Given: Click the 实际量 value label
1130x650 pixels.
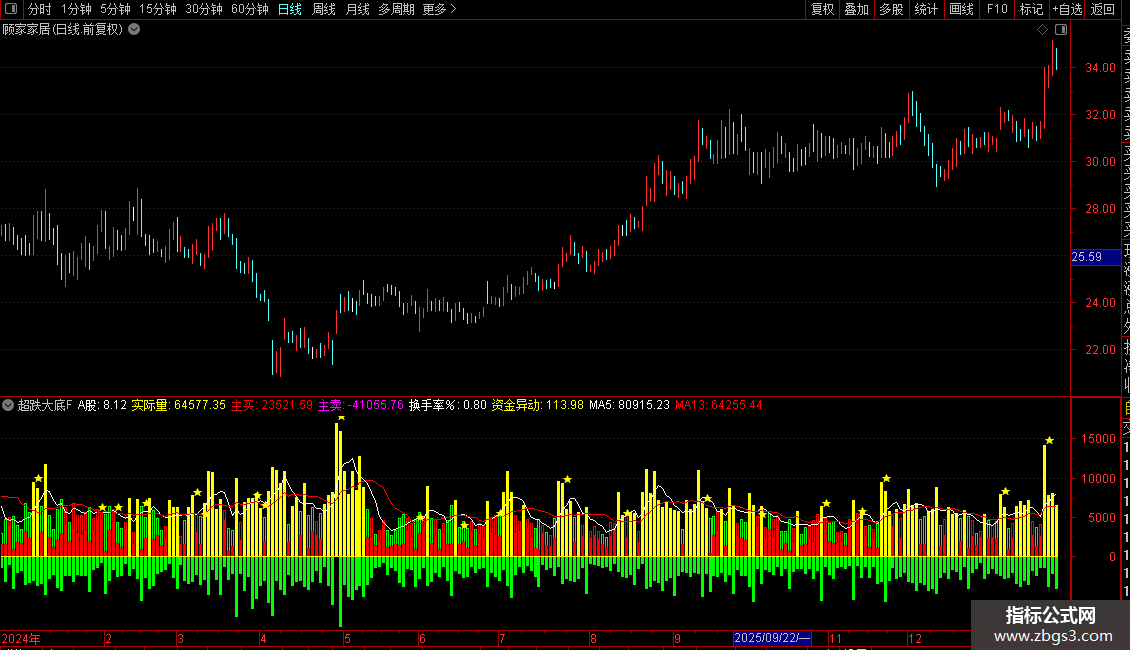Looking at the screenshot, I should tap(179, 405).
